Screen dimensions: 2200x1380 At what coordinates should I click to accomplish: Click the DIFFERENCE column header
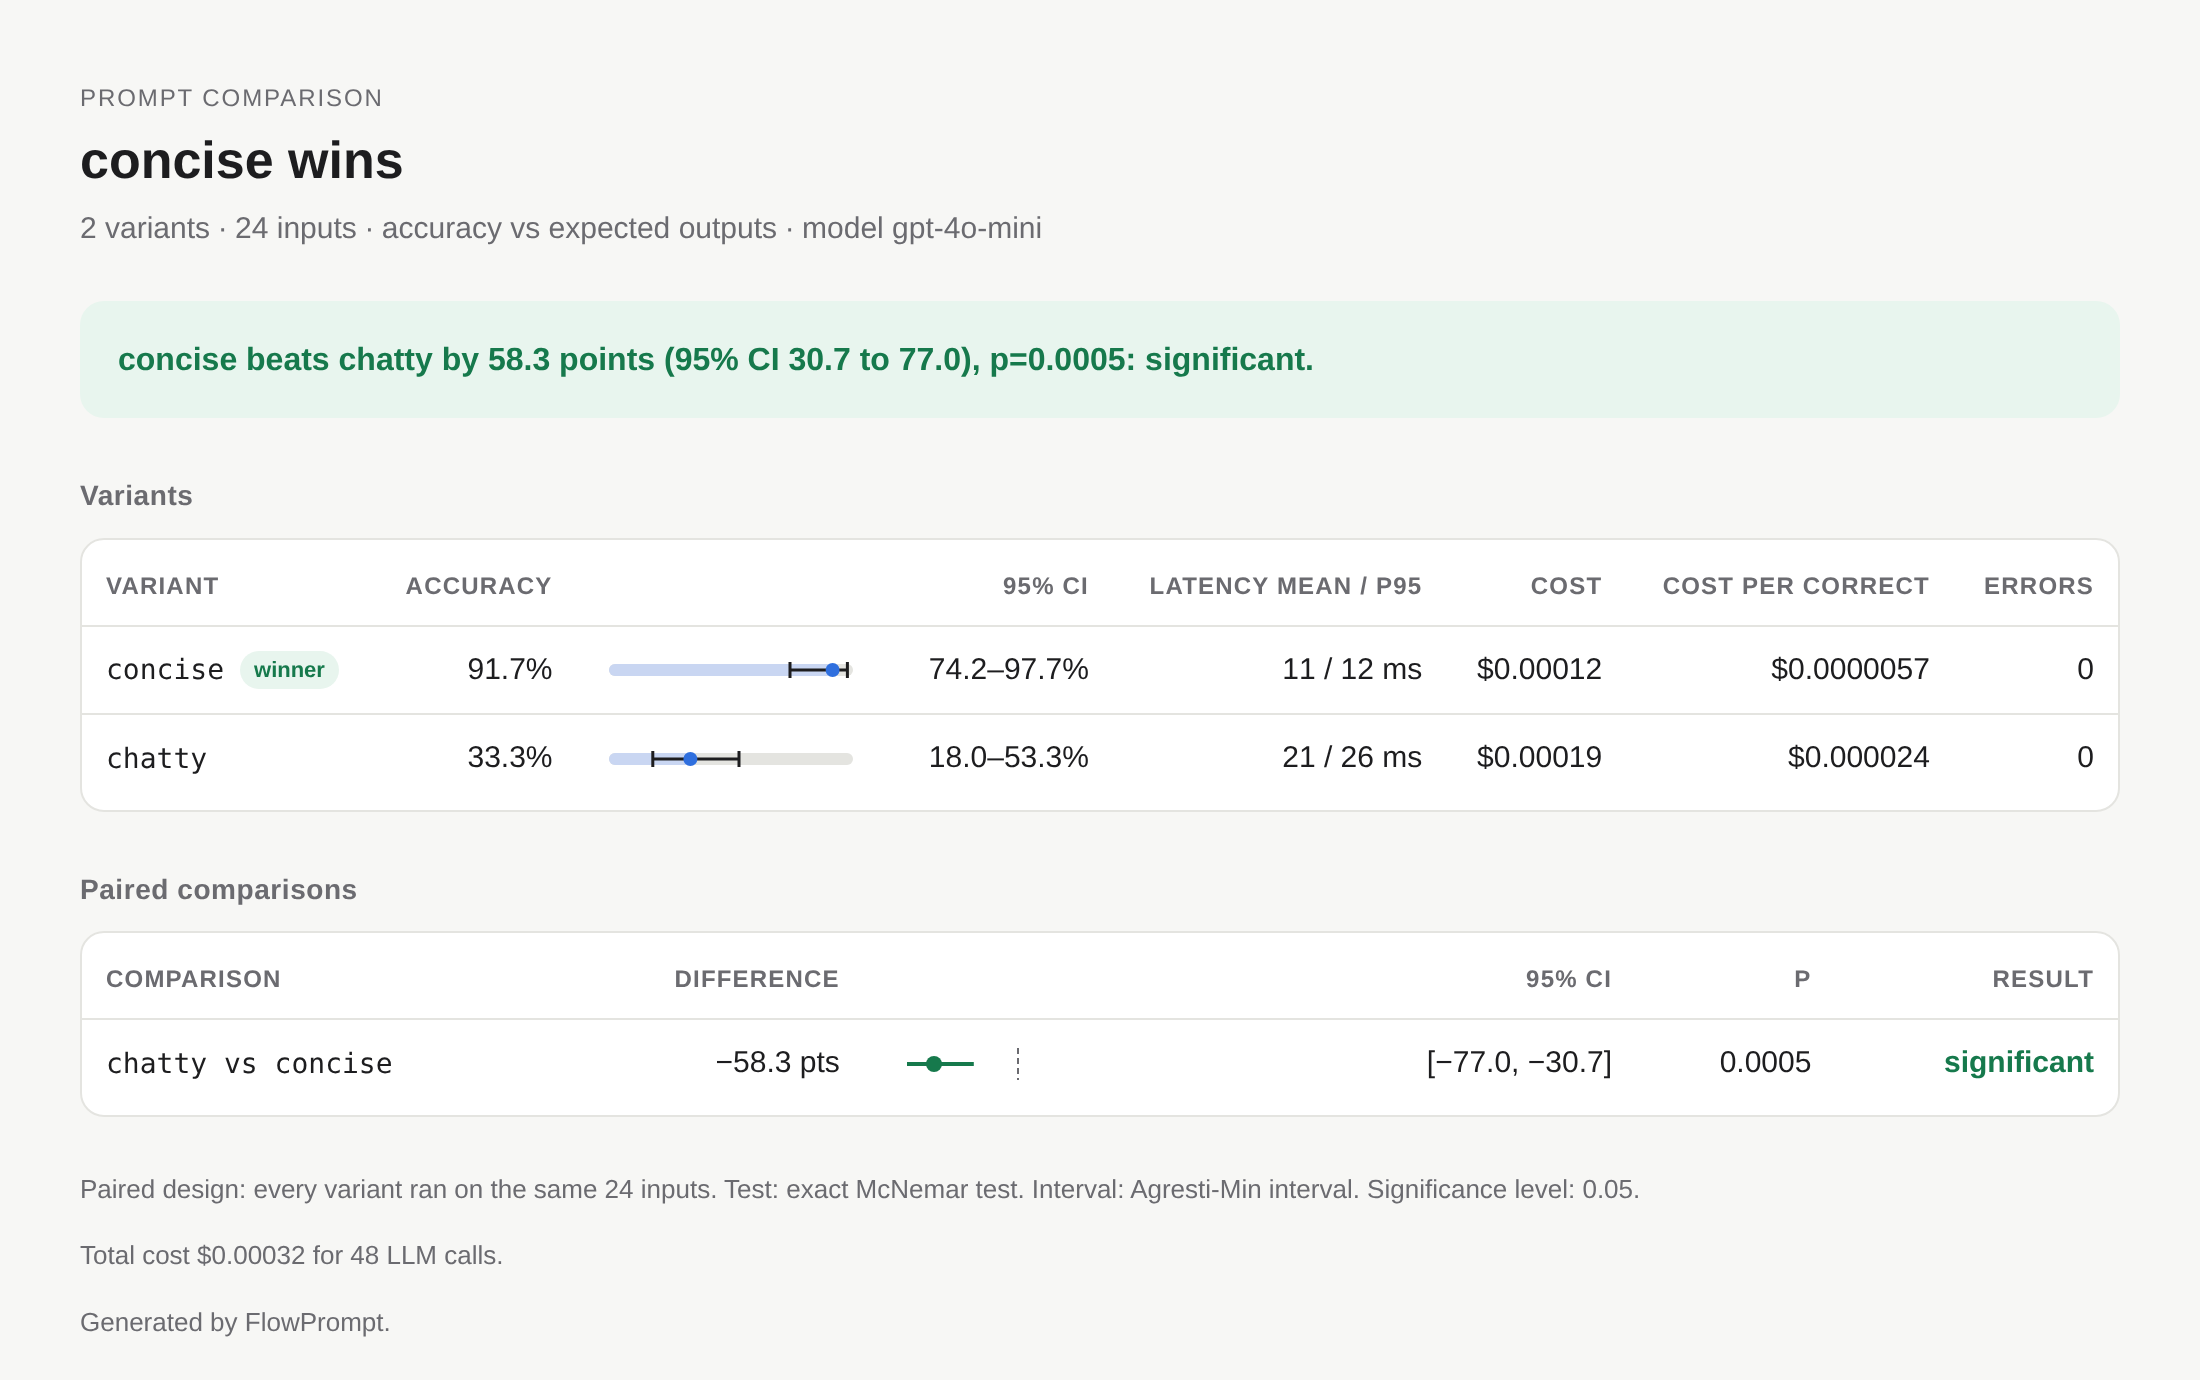[x=756, y=979]
